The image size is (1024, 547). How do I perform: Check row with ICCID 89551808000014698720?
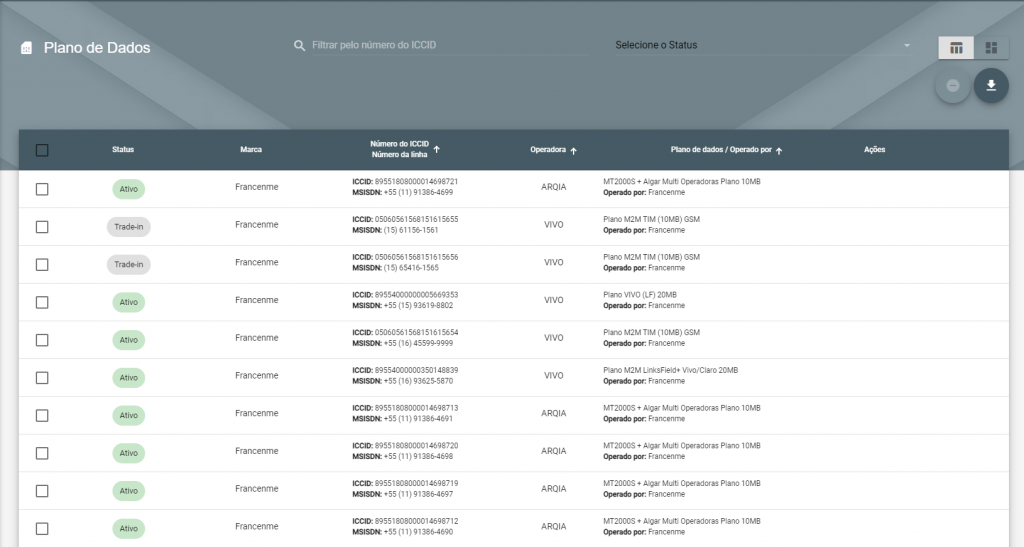pyautogui.click(x=42, y=453)
